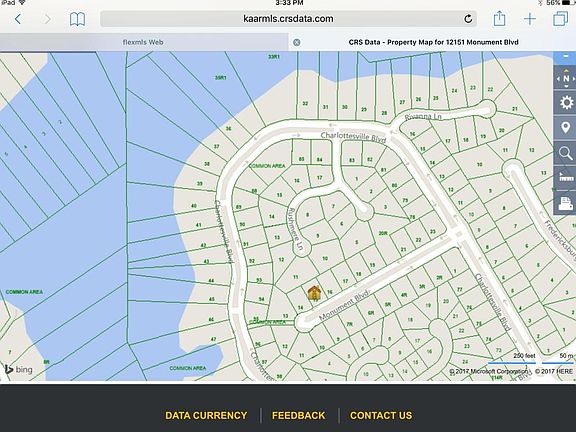
Task: Activate the magnifier search tool
Action: coord(566,153)
